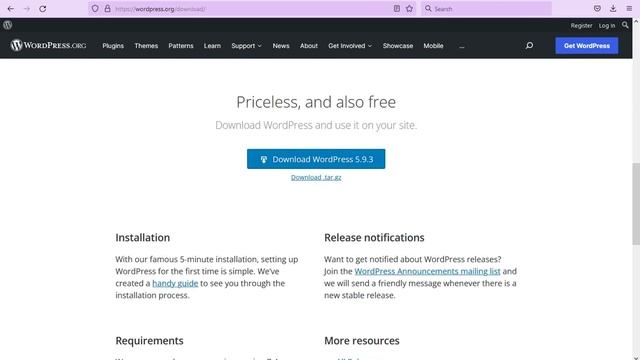The width and height of the screenshot is (640, 360).
Task: Open the Patterns menu item
Action: 181,46
